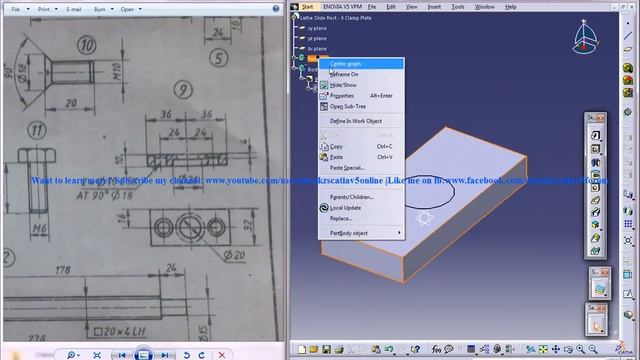Click the Line tool on right toolbar
Image resolution: width=640 pixels, height=360 pixels.
[628, 36]
